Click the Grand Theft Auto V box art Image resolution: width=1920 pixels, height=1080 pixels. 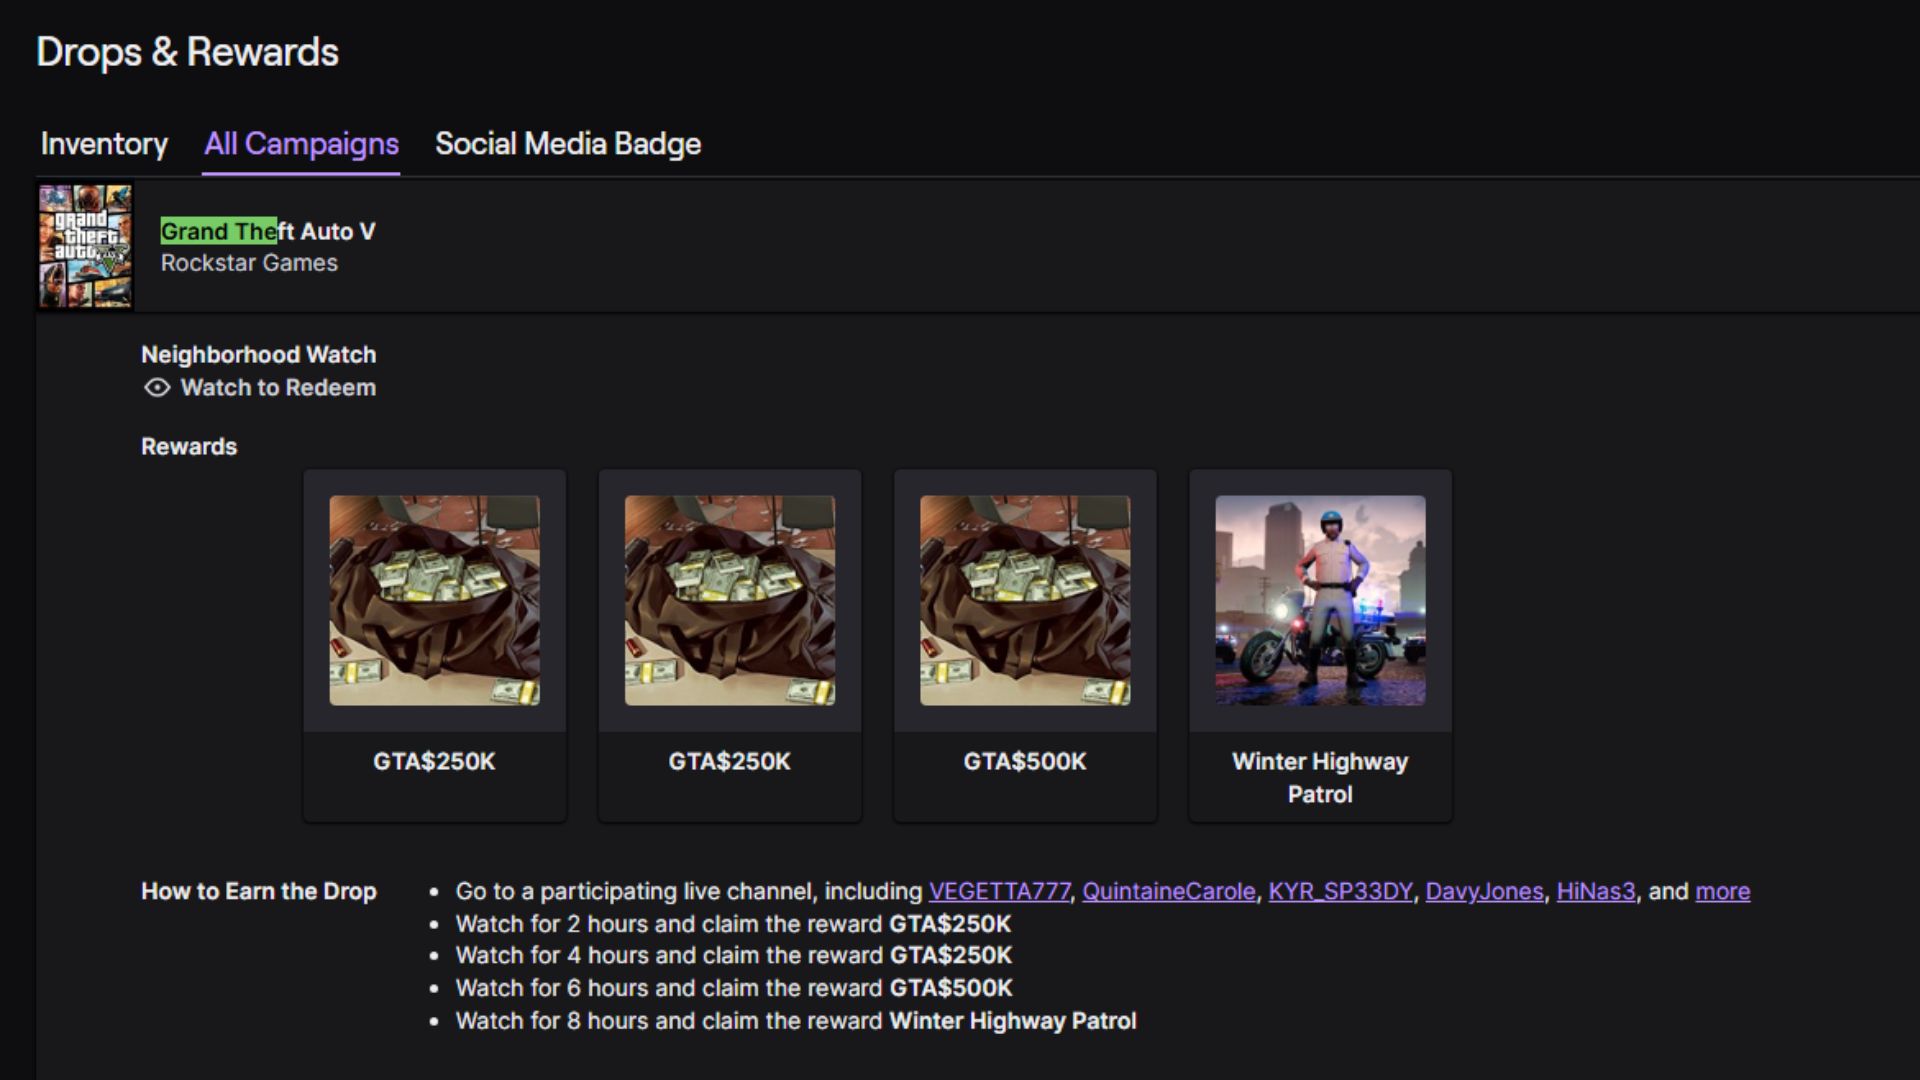tap(85, 246)
